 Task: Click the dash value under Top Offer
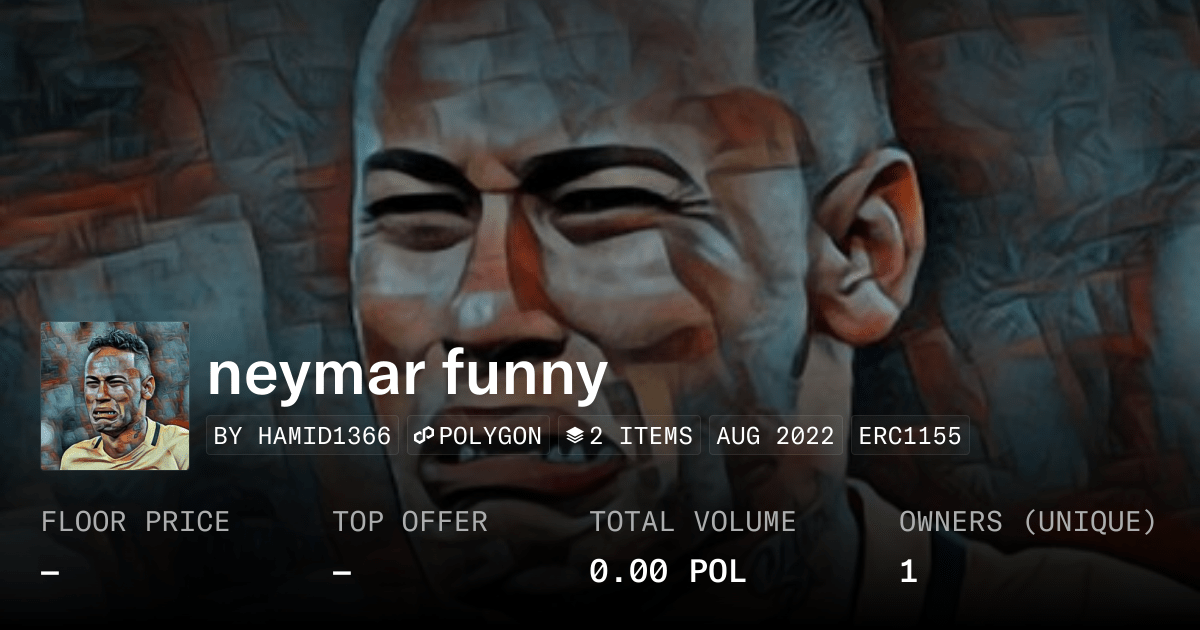click(342, 572)
